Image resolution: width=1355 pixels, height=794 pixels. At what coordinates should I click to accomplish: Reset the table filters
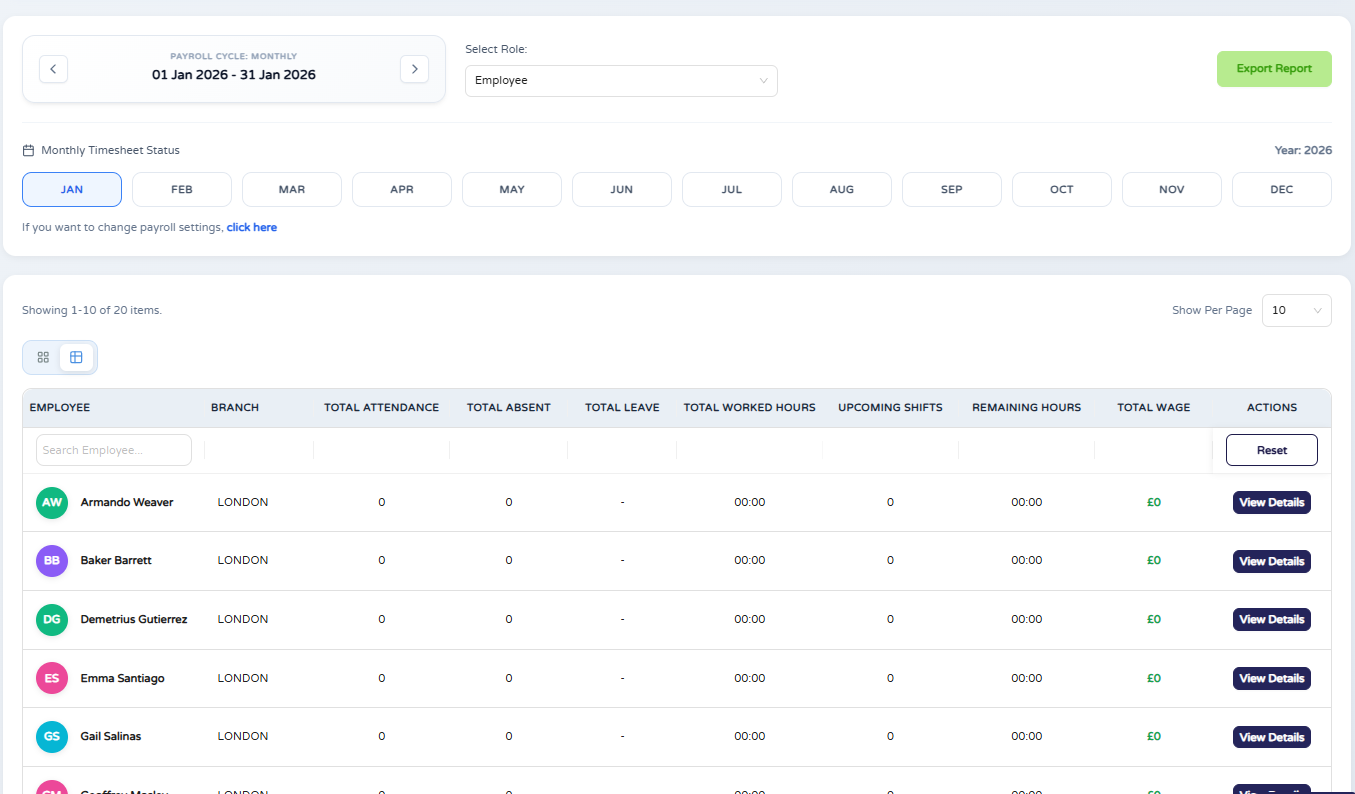(x=1272, y=450)
